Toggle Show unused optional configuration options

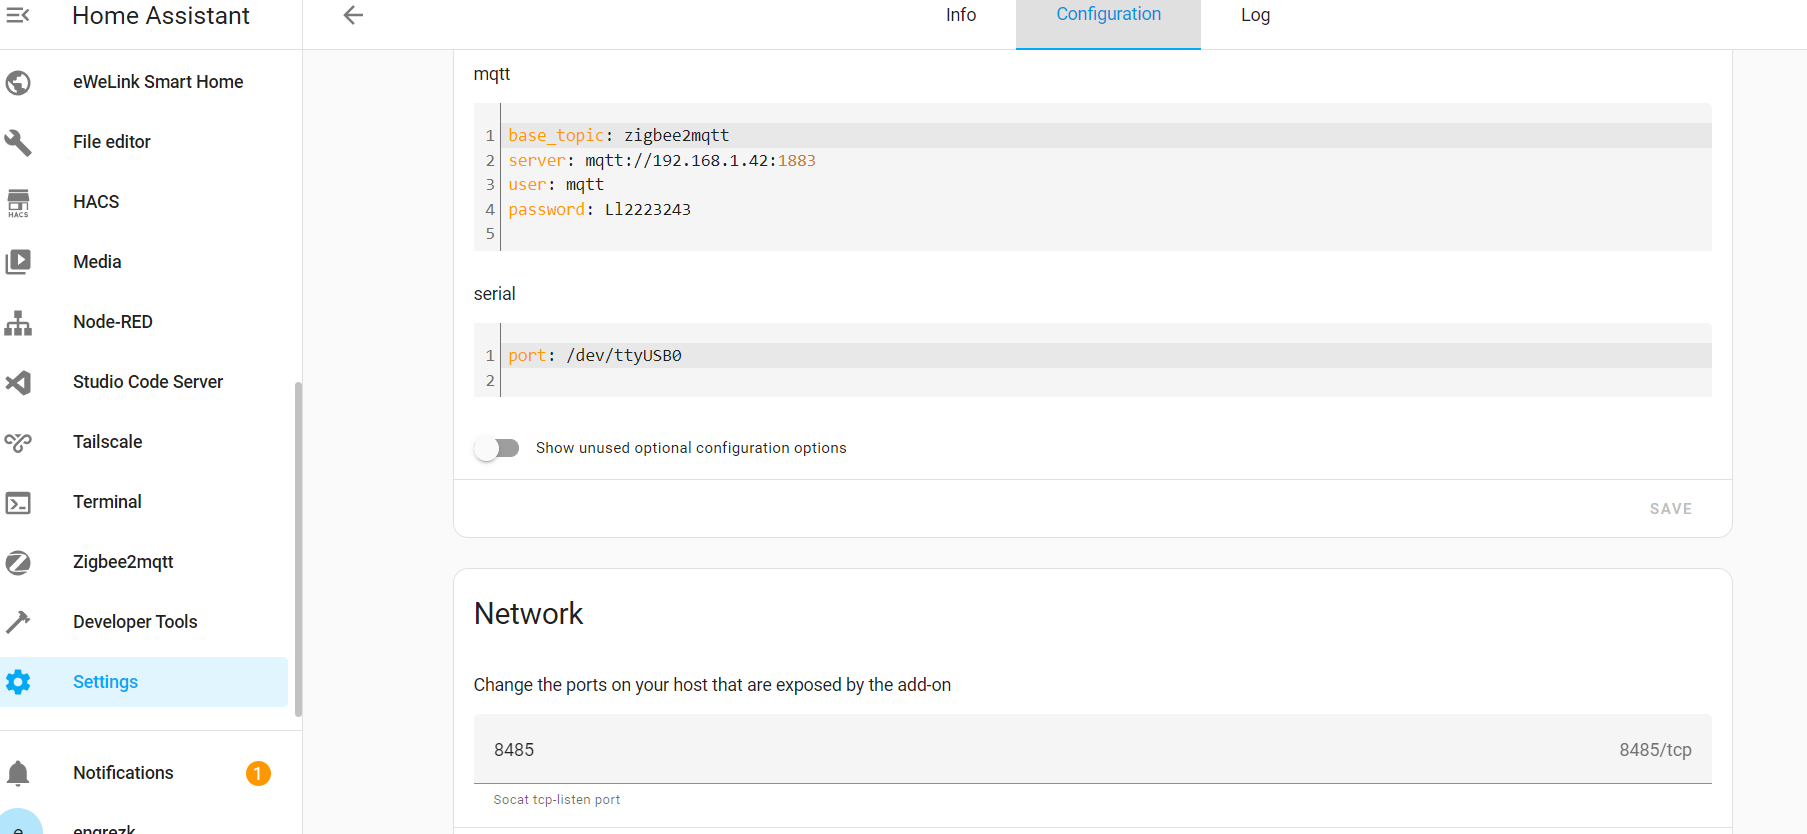497,448
